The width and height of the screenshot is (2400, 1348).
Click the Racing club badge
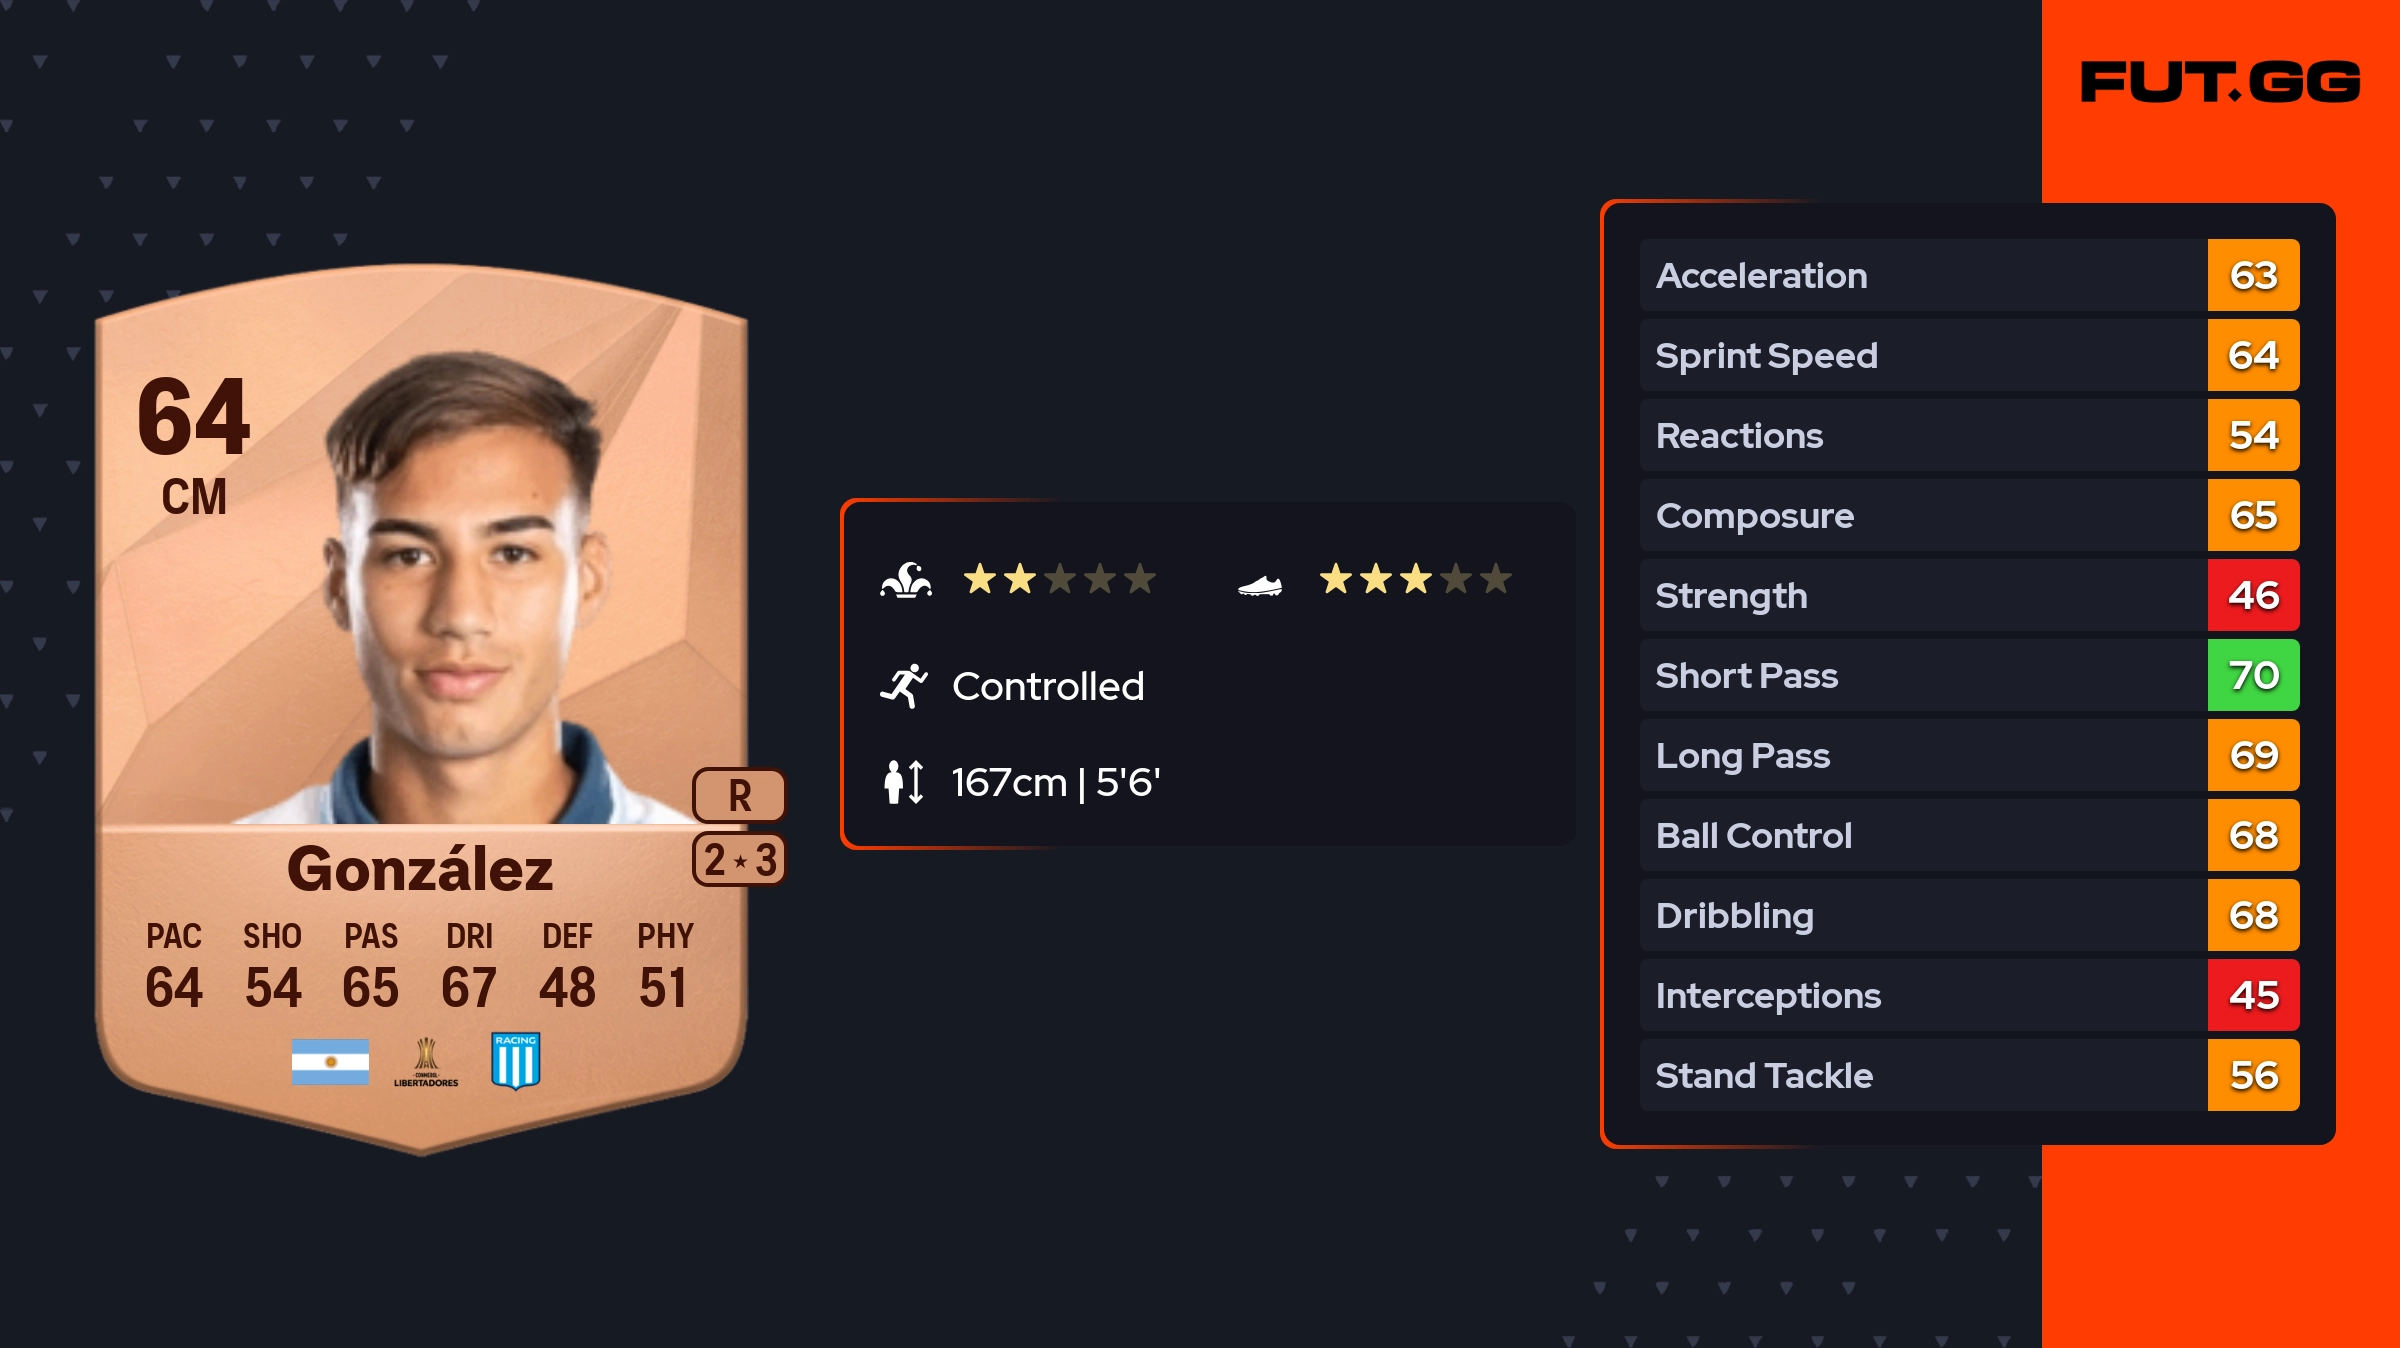tap(516, 1061)
